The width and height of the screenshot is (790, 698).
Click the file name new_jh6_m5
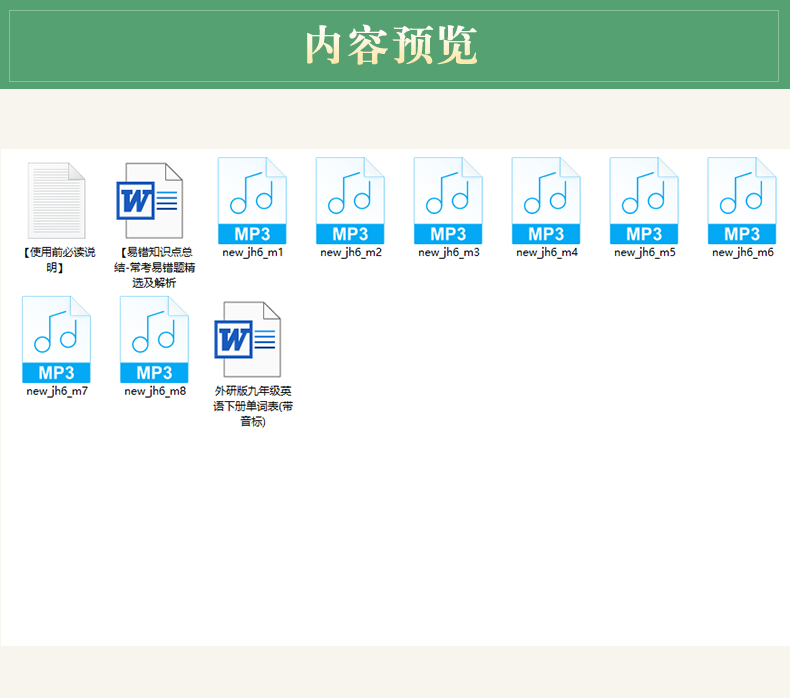[644, 252]
